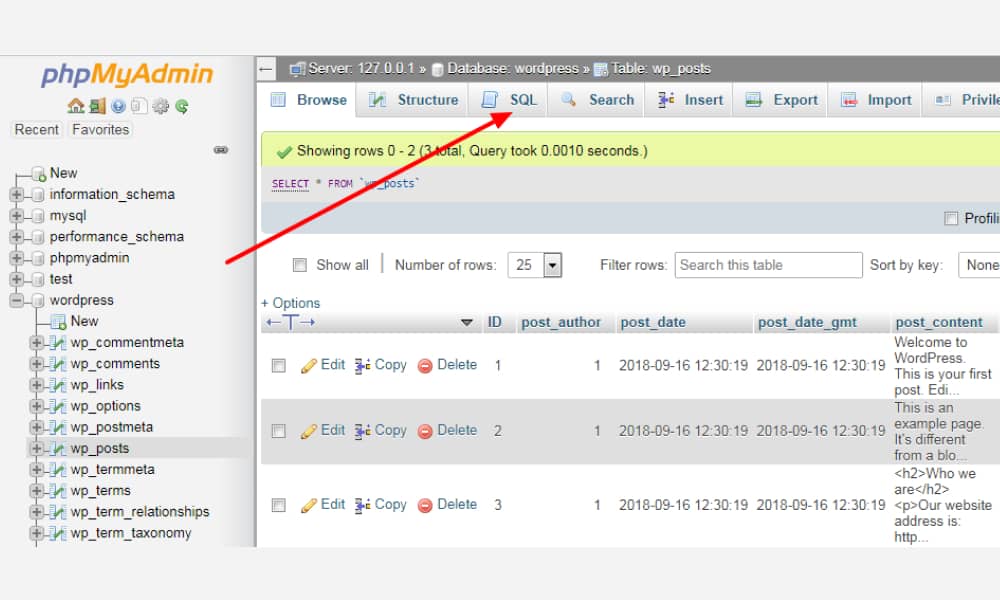Click the red delete icon for row ID 1
The height and width of the screenshot is (600, 1000).
point(425,365)
